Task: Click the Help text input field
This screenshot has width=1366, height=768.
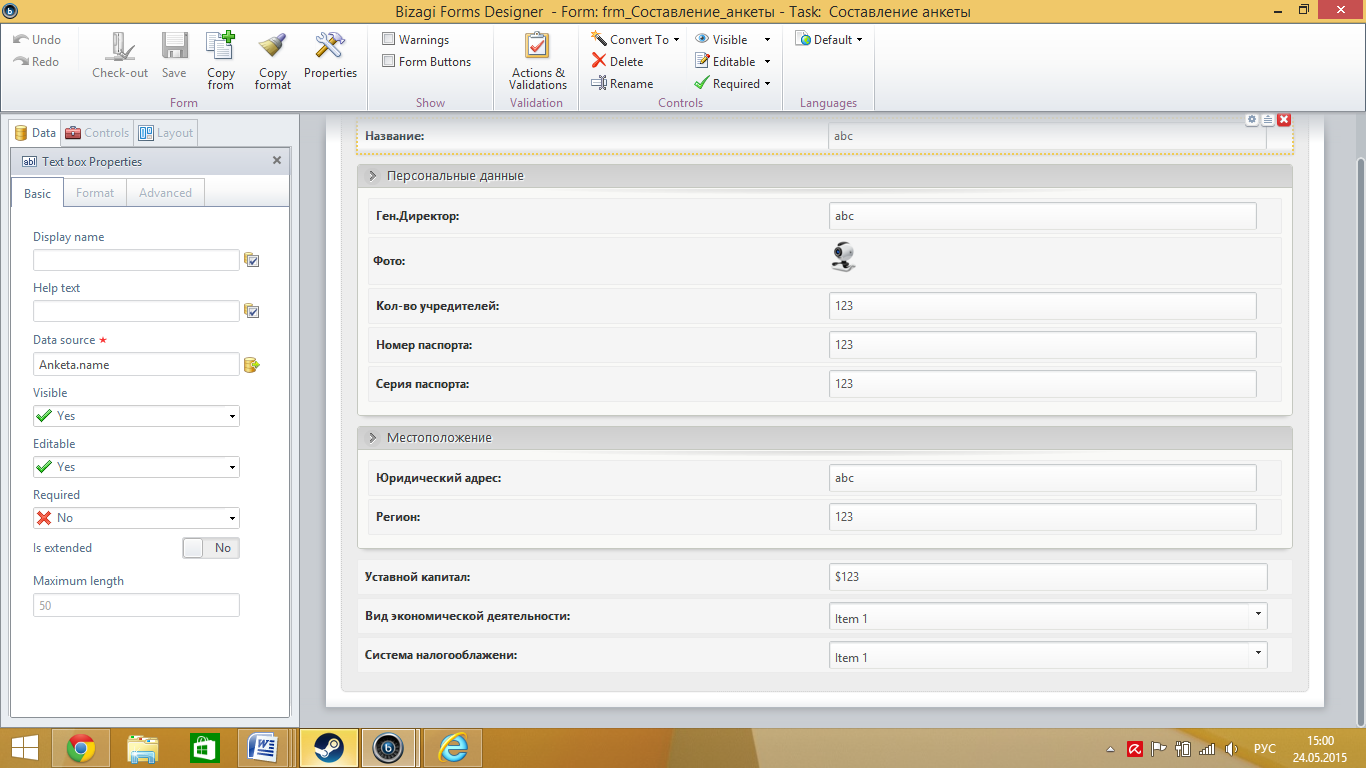Action: pos(136,311)
